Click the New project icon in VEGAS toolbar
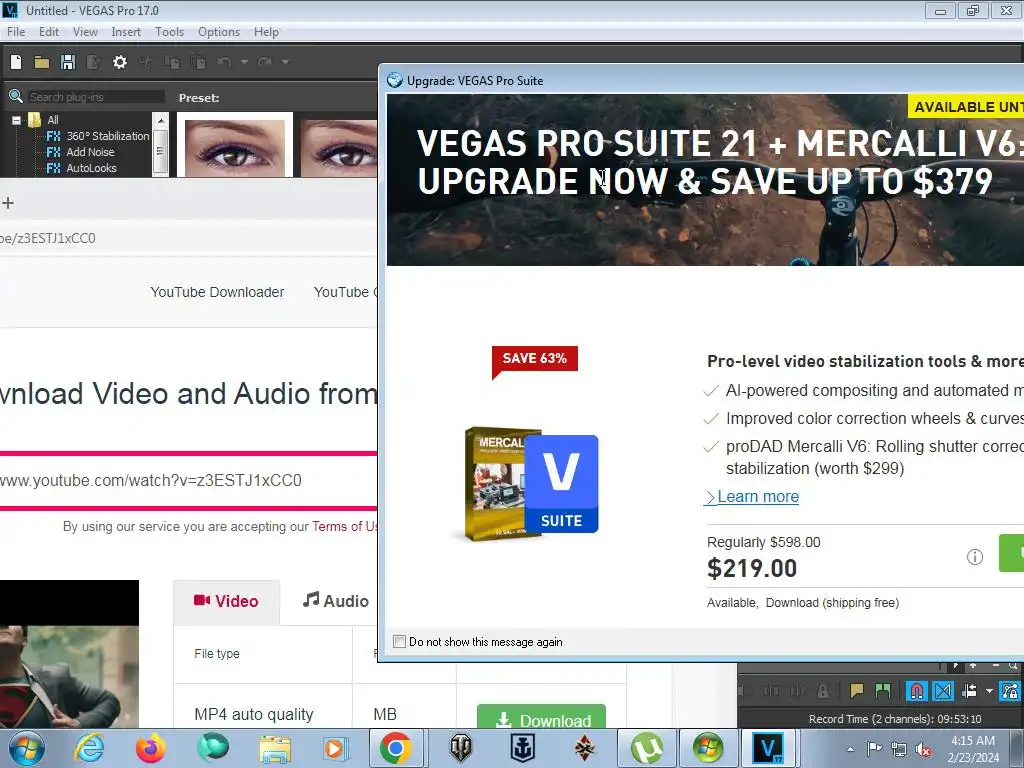This screenshot has width=1024, height=768. point(16,62)
